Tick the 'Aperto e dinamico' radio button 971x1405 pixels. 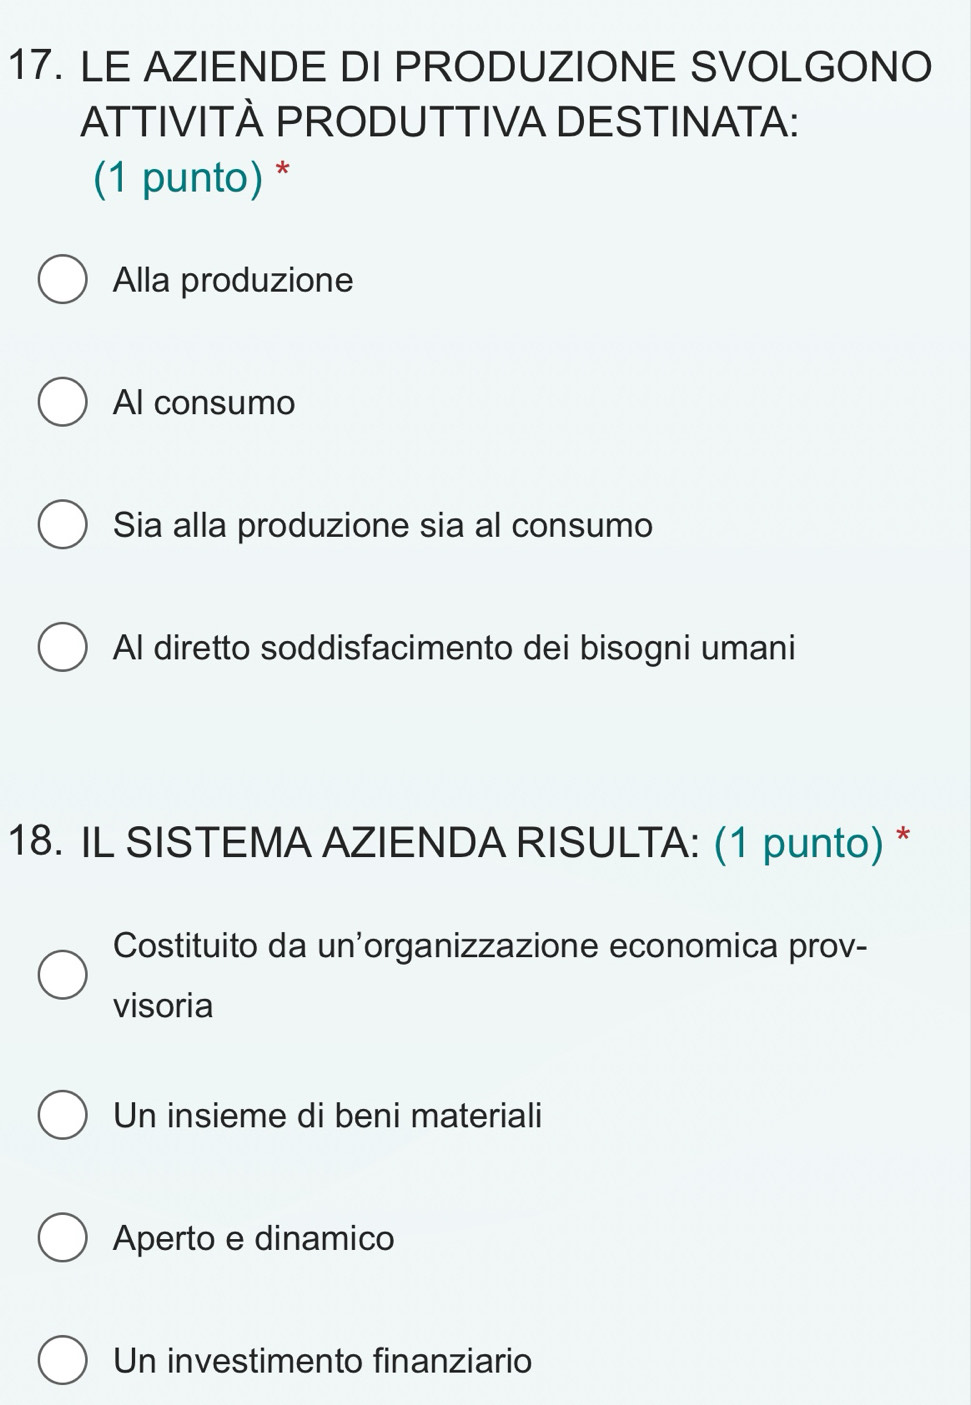(62, 1238)
